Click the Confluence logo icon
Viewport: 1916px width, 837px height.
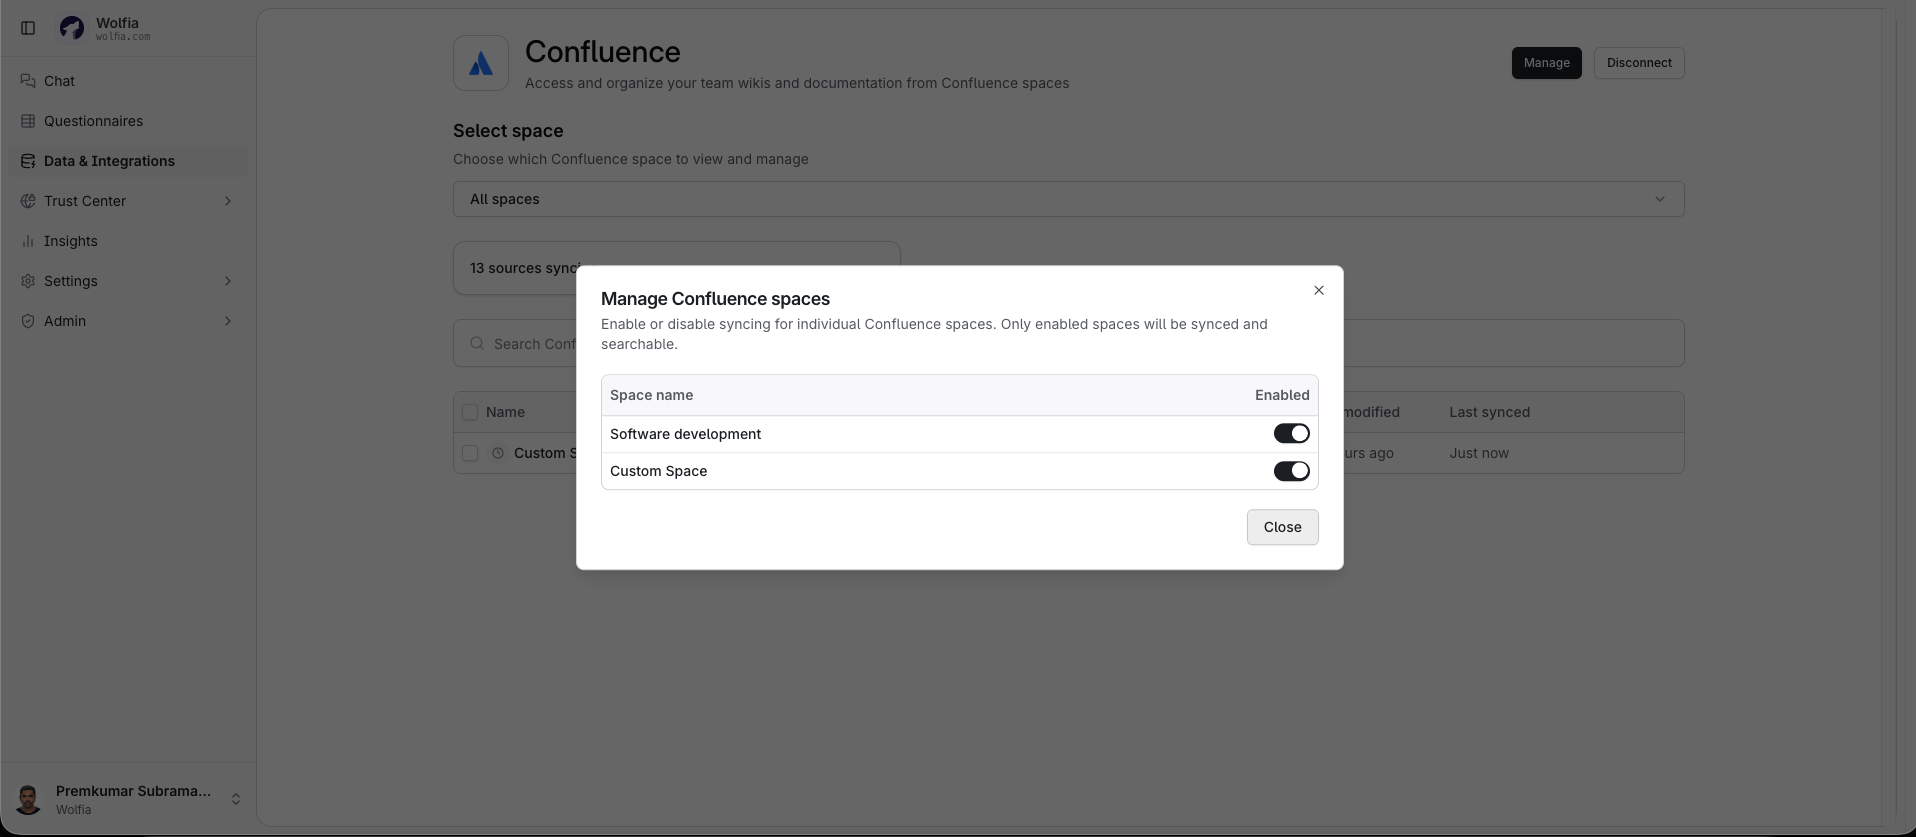click(481, 63)
